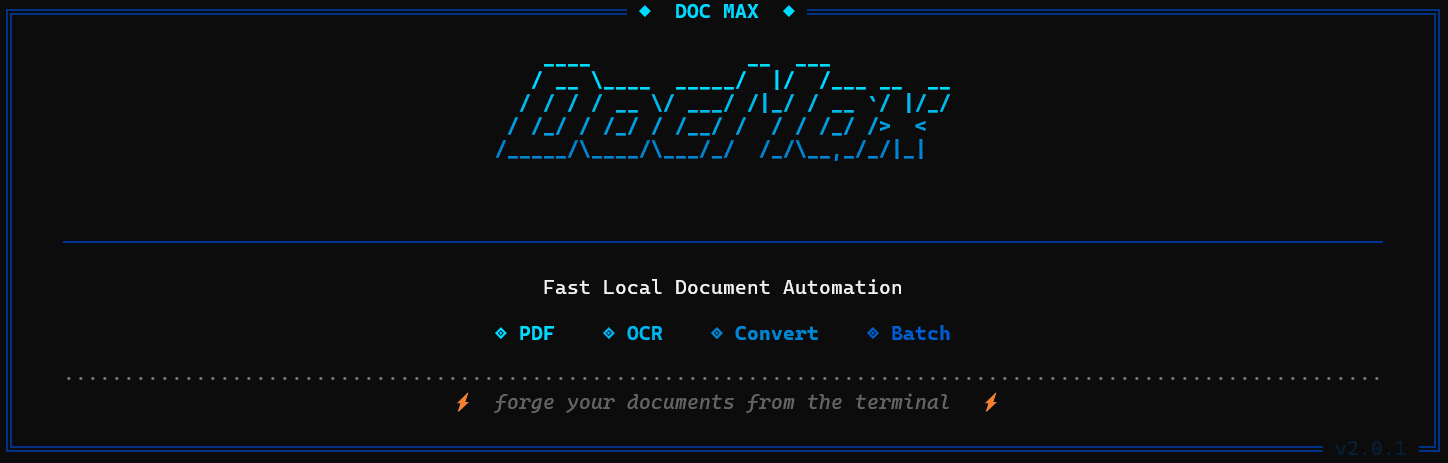The width and height of the screenshot is (1448, 463).
Task: Select the PDF feature label
Action: (536, 334)
